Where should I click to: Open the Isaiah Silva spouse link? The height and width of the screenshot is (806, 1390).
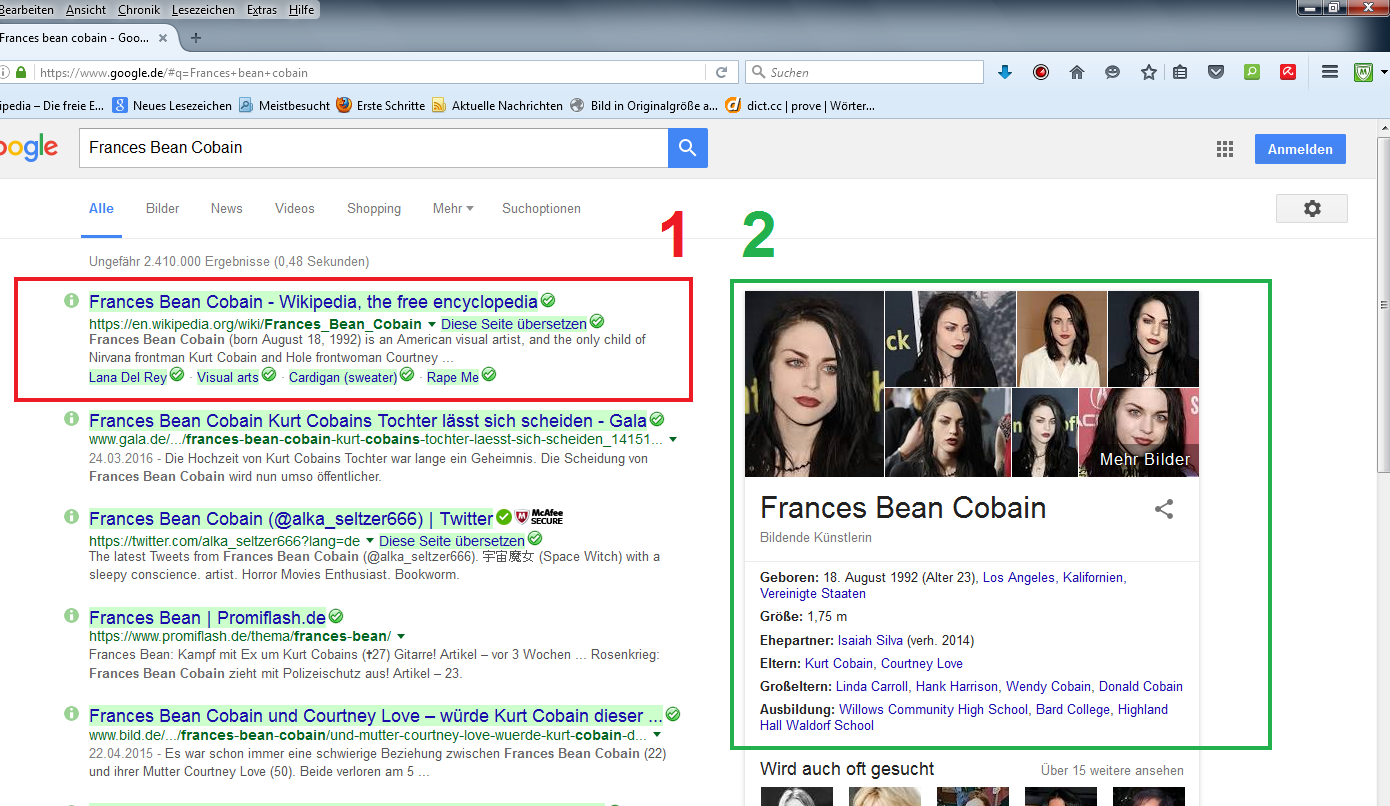coord(870,640)
